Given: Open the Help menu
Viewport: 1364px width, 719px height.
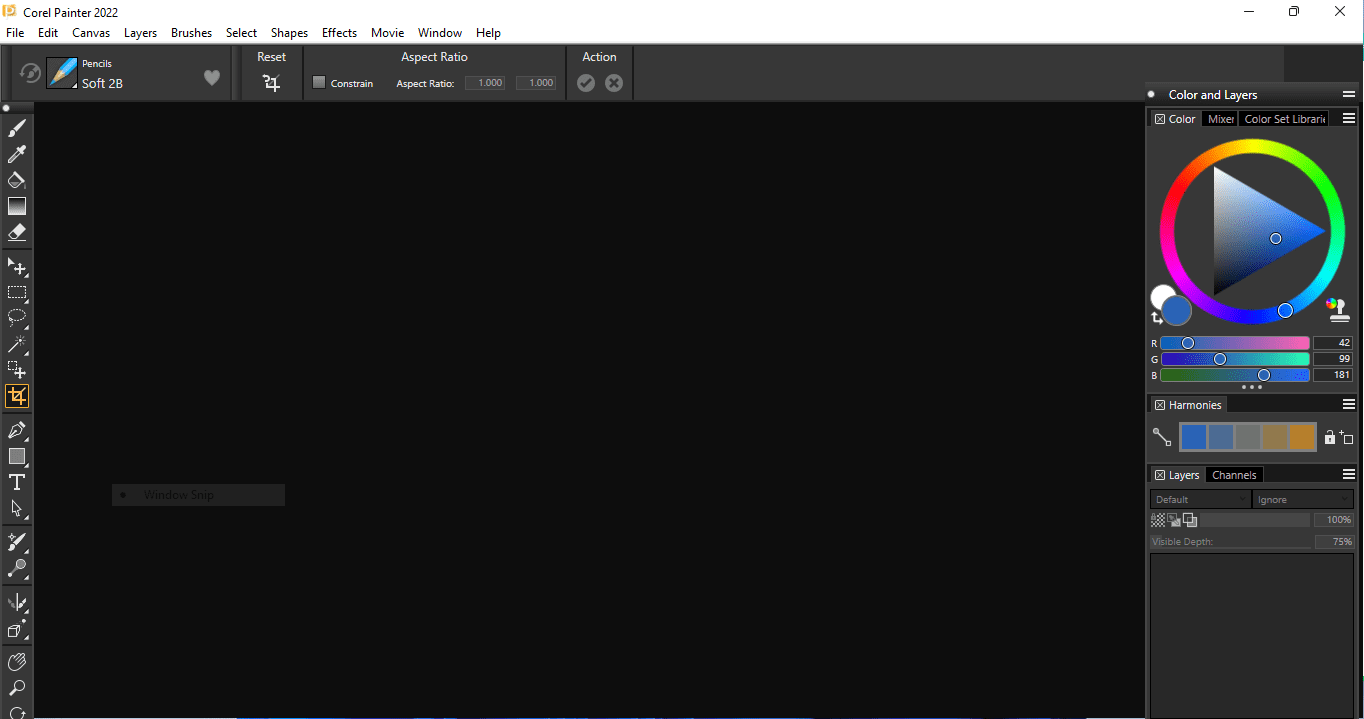Looking at the screenshot, I should (x=488, y=33).
